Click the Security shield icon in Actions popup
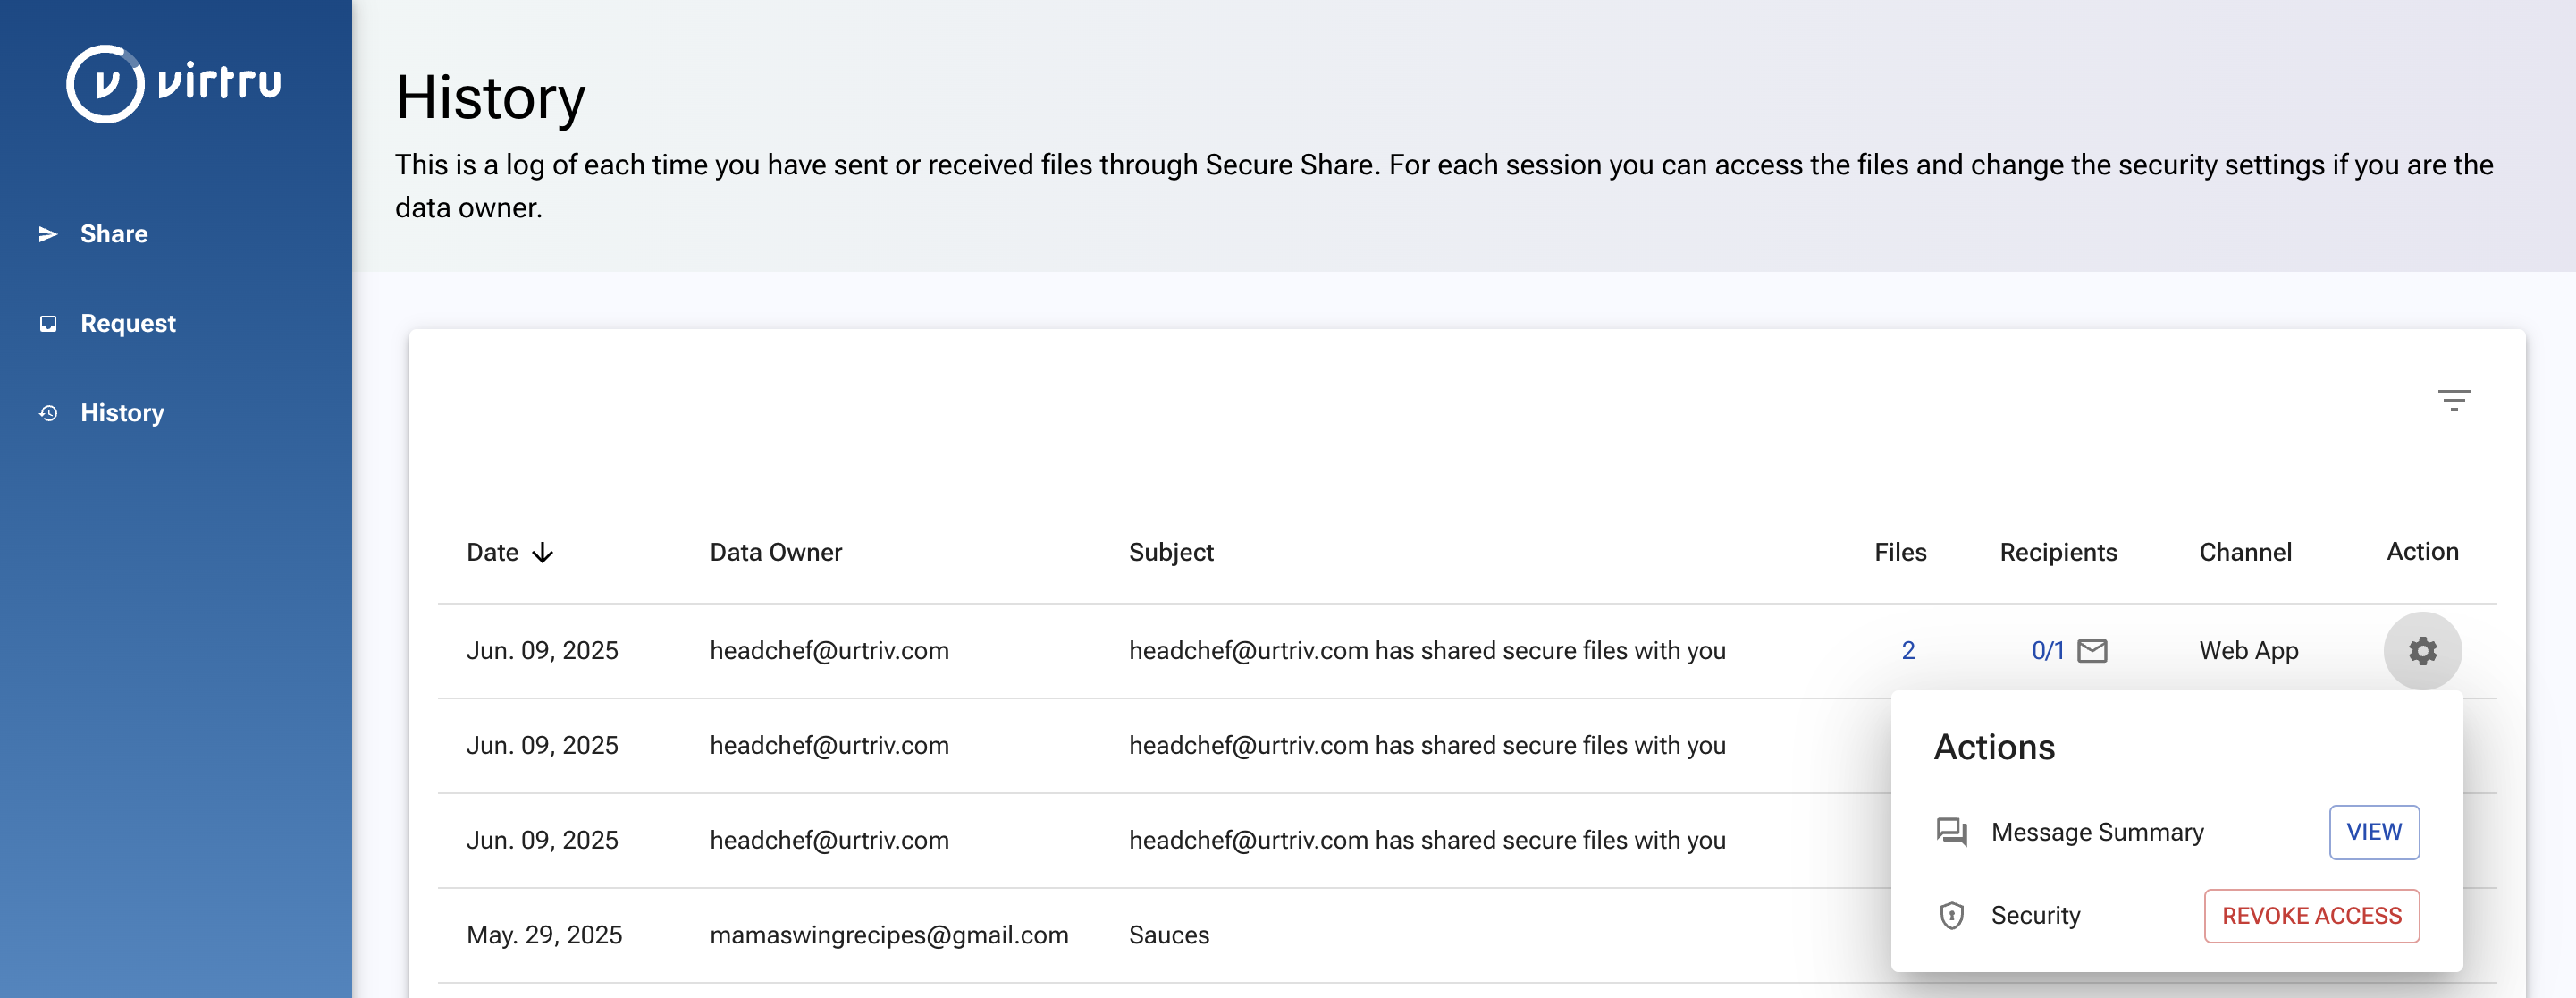Viewport: 2576px width, 998px height. tap(1951, 915)
